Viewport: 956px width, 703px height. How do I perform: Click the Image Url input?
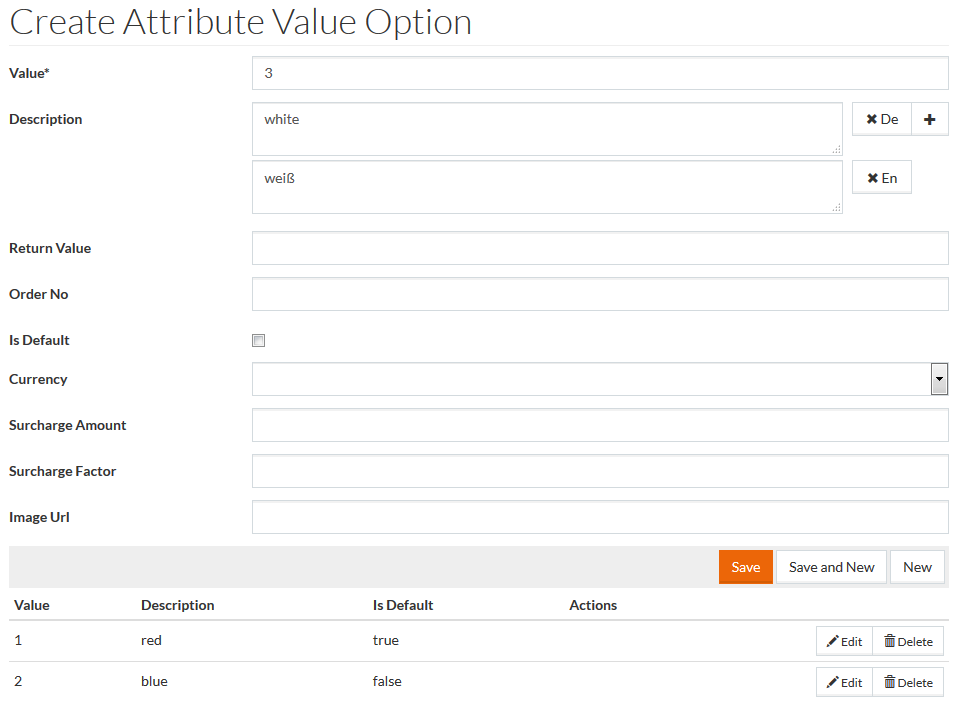click(x=599, y=517)
